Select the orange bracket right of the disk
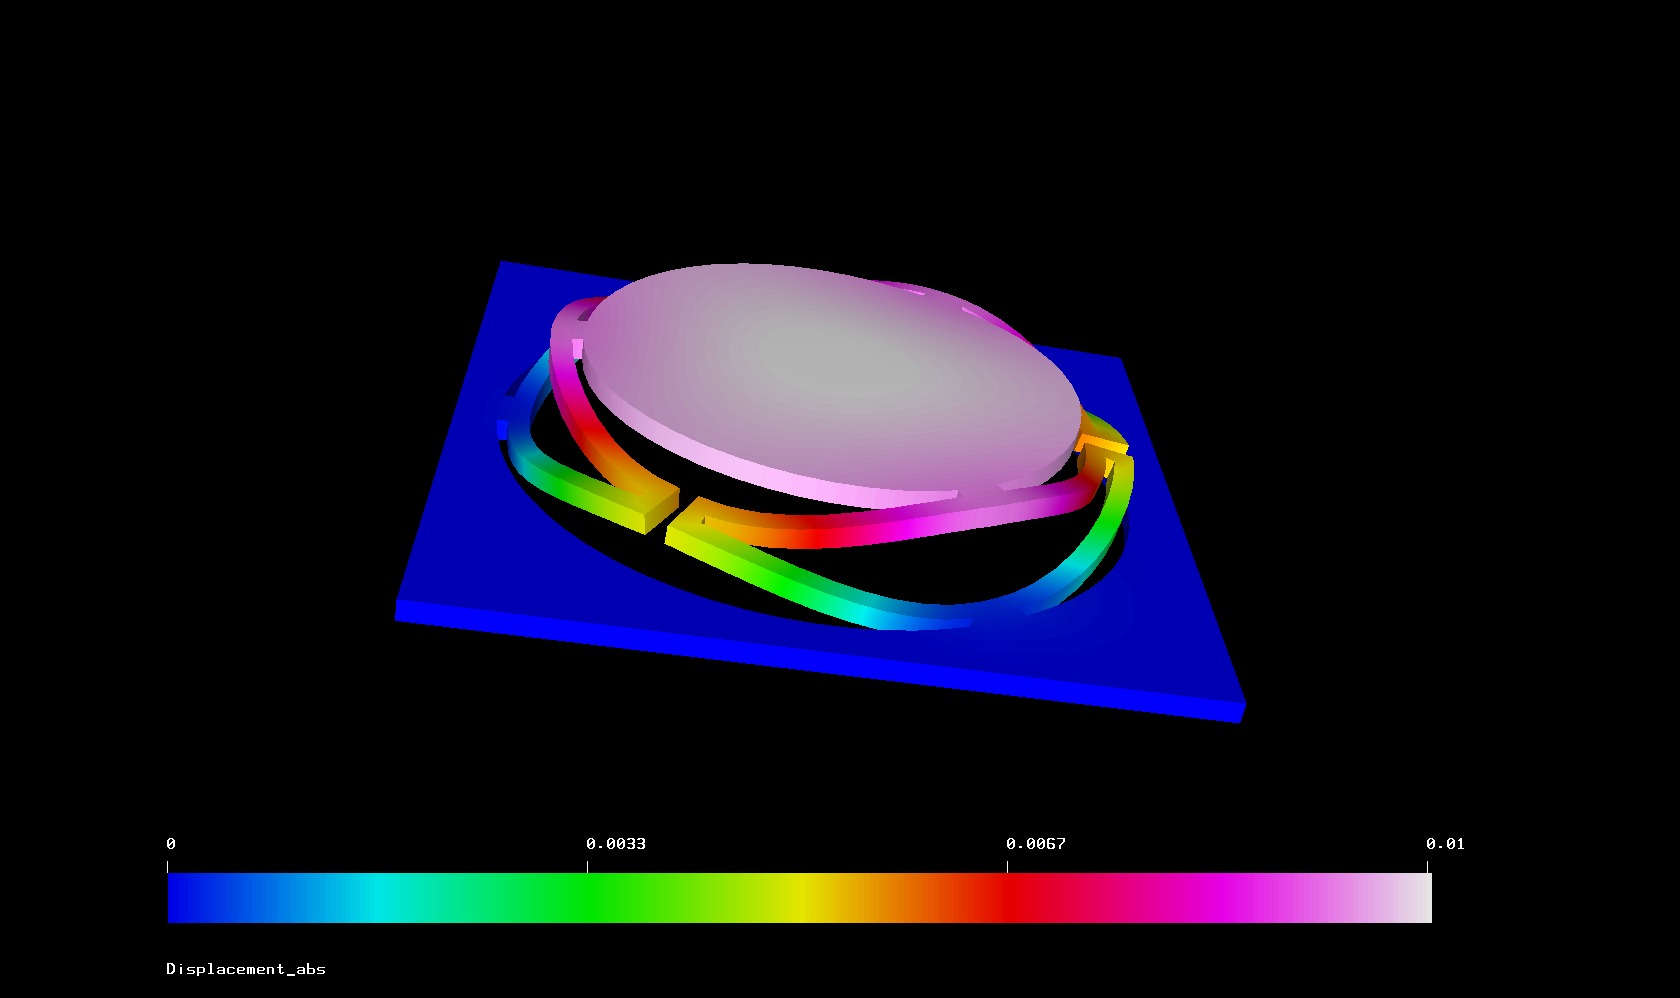The width and height of the screenshot is (1680, 998). (1102, 442)
